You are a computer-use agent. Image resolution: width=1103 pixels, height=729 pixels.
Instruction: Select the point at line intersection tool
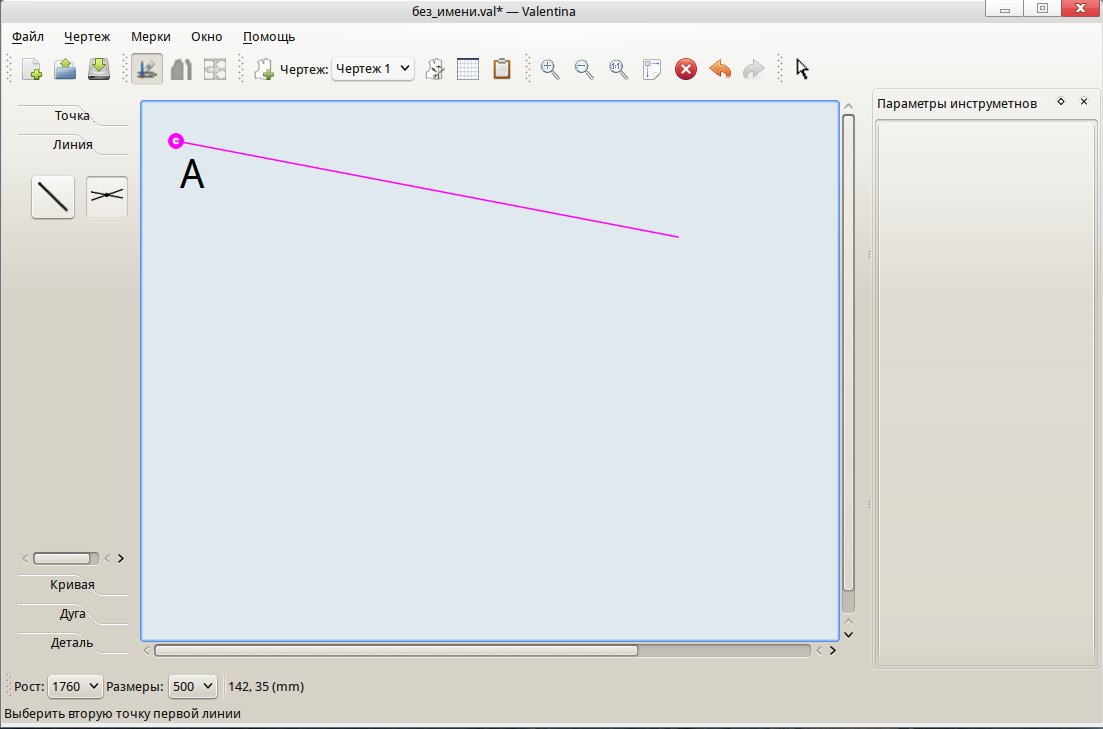107,197
